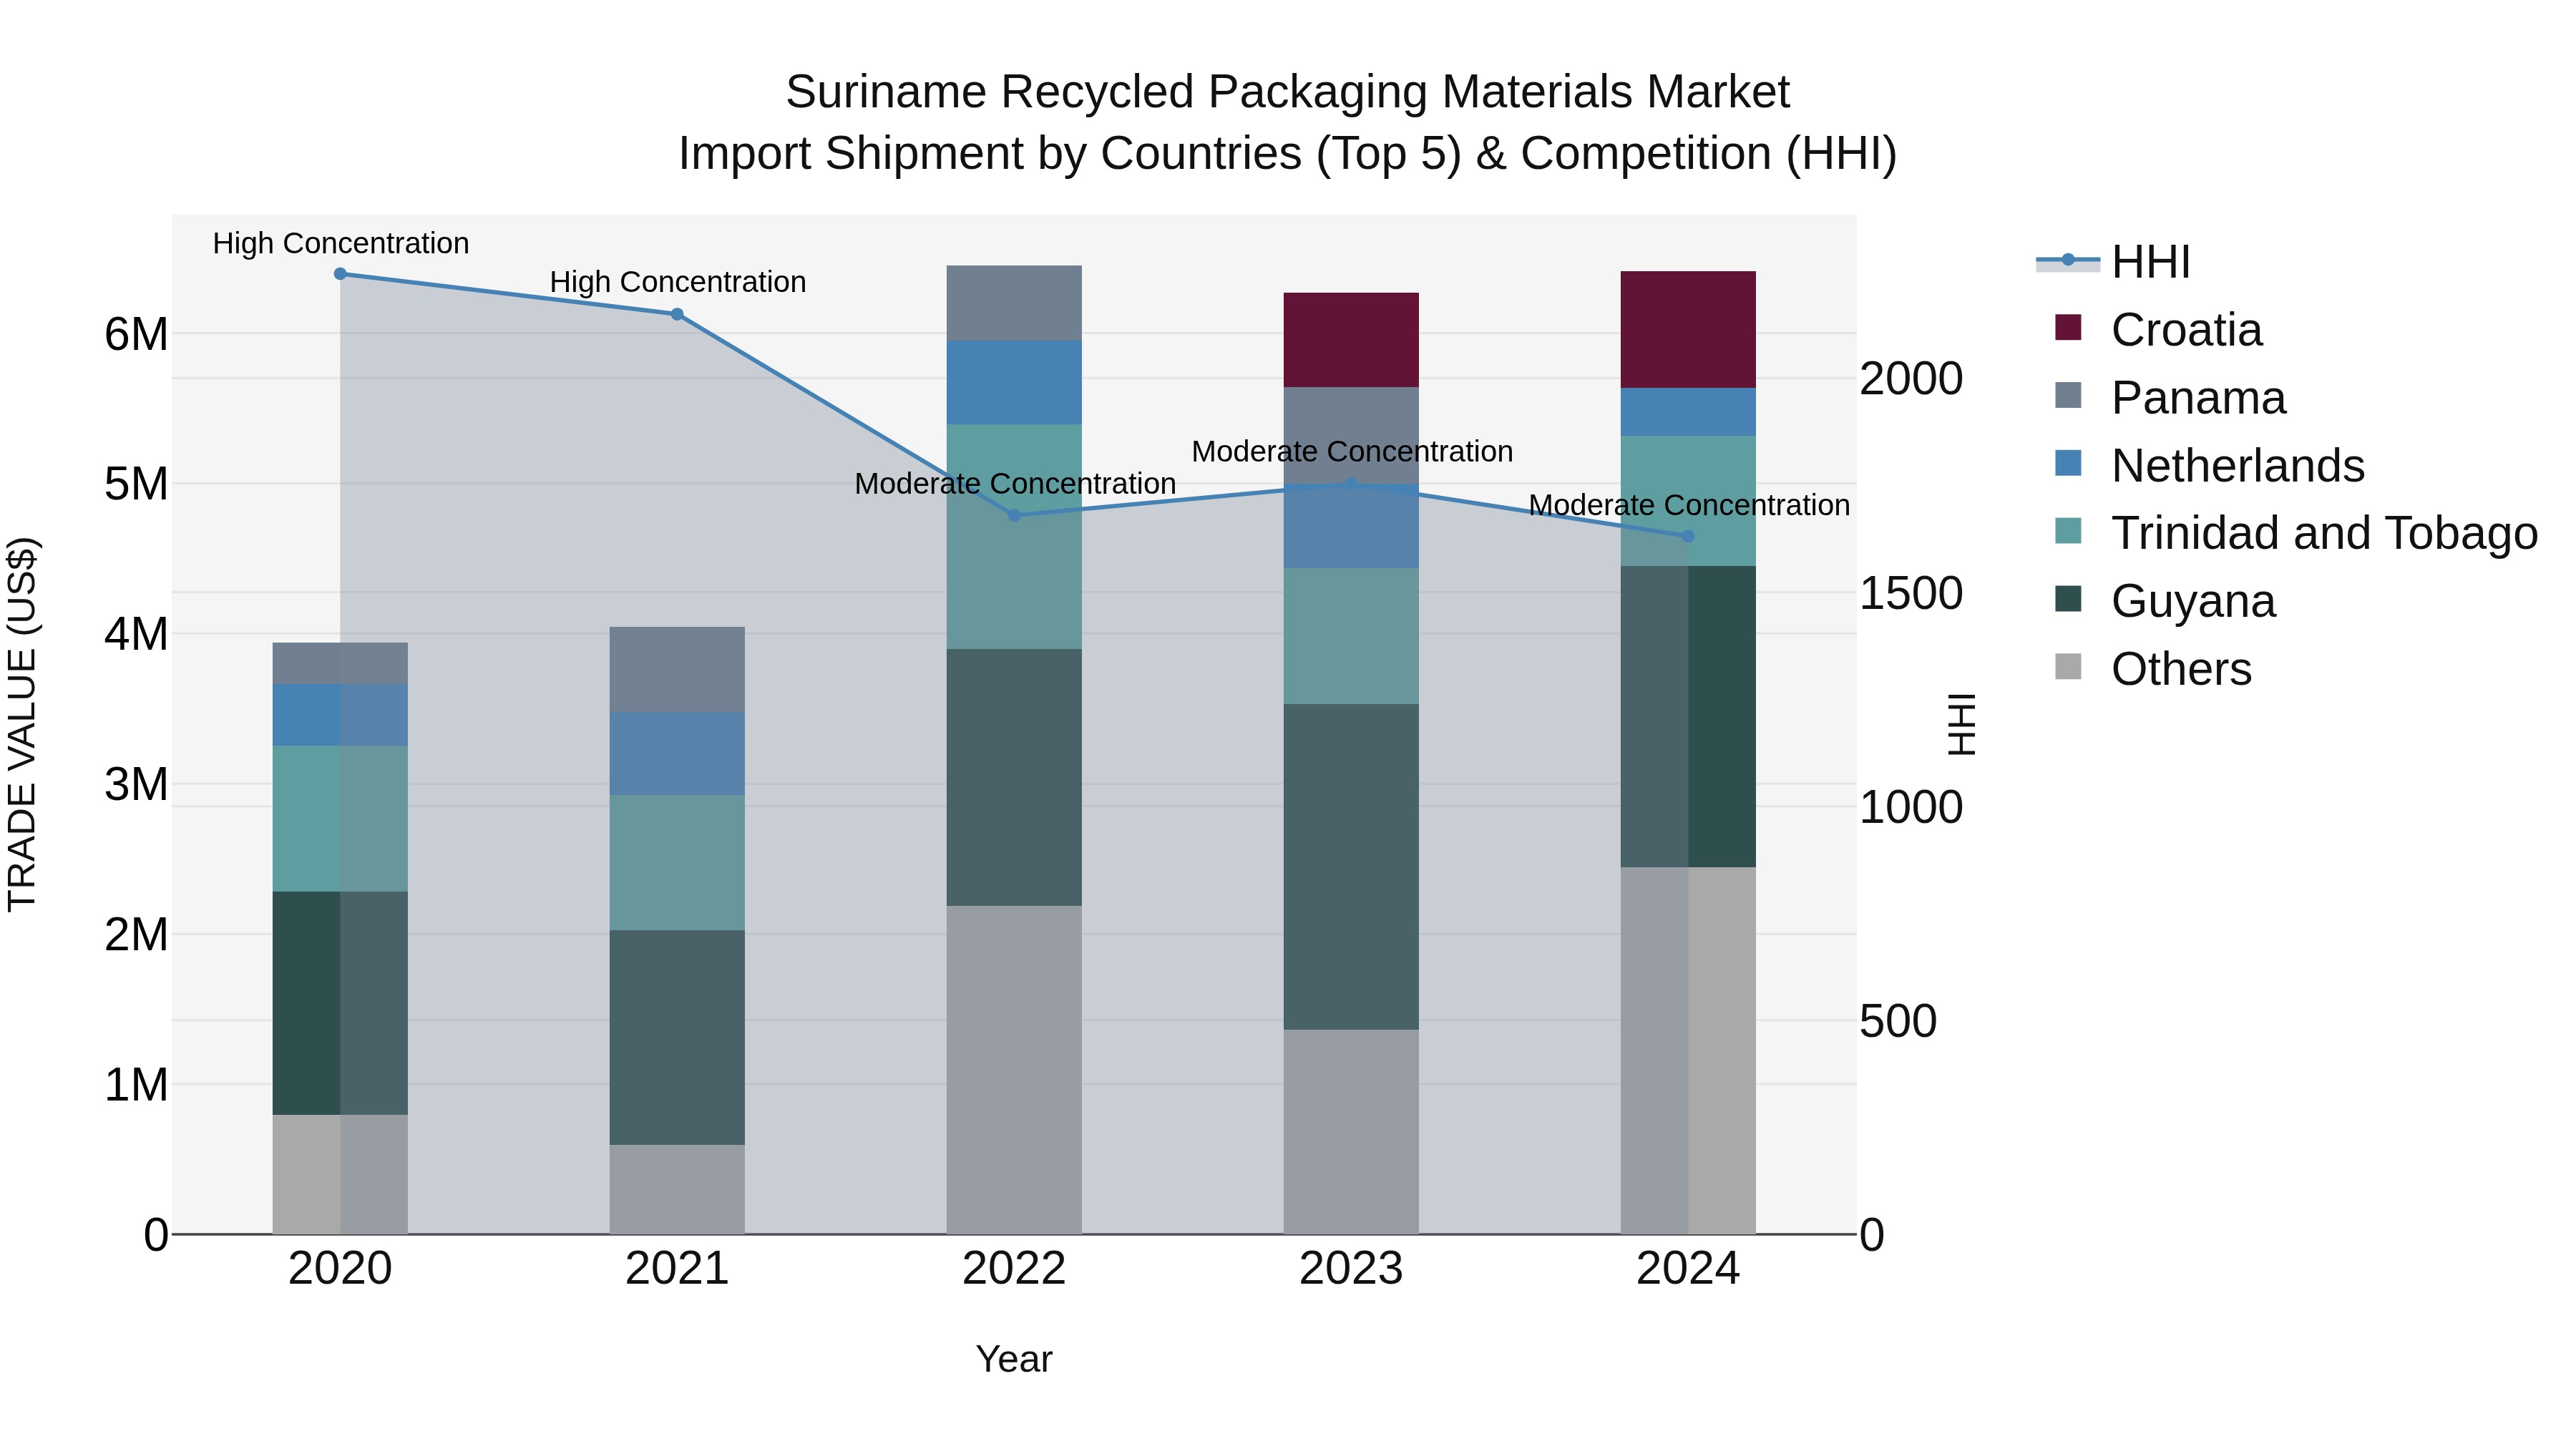Click the Croatia segment in the 2024 bar
Screen dimensions: 2576x1449
(1688, 330)
